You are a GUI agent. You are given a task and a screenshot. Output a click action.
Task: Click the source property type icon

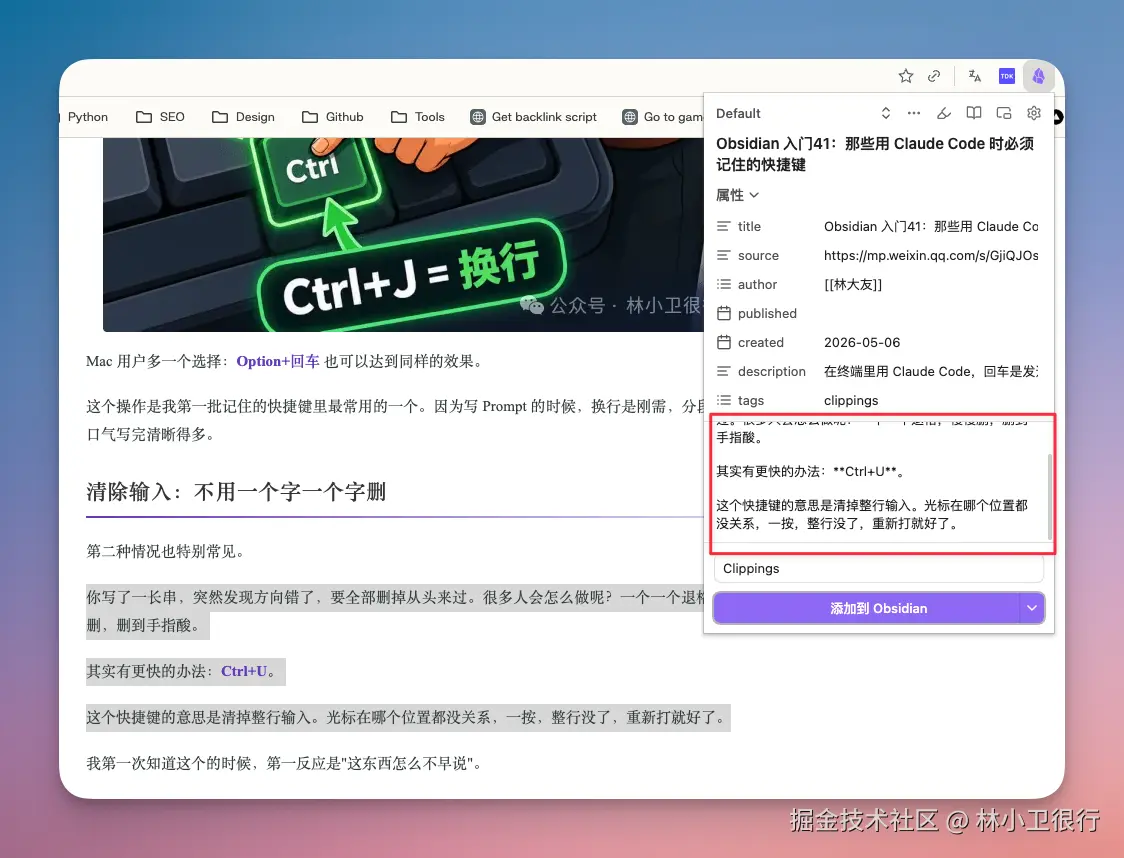click(724, 255)
